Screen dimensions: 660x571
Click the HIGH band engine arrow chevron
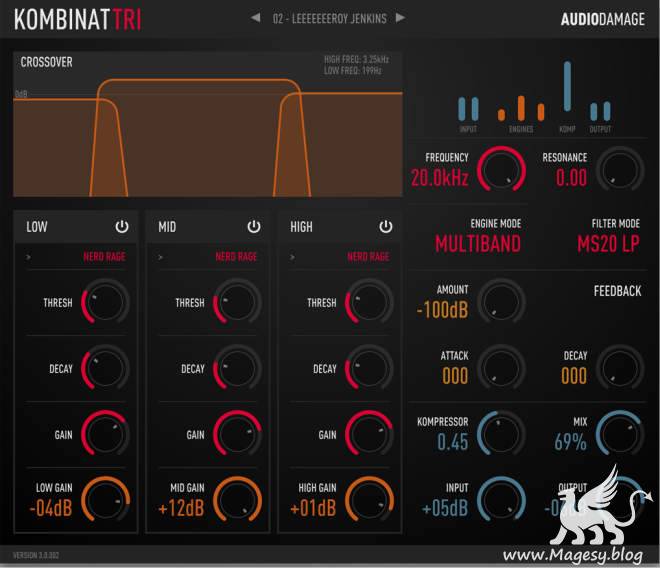tap(292, 257)
